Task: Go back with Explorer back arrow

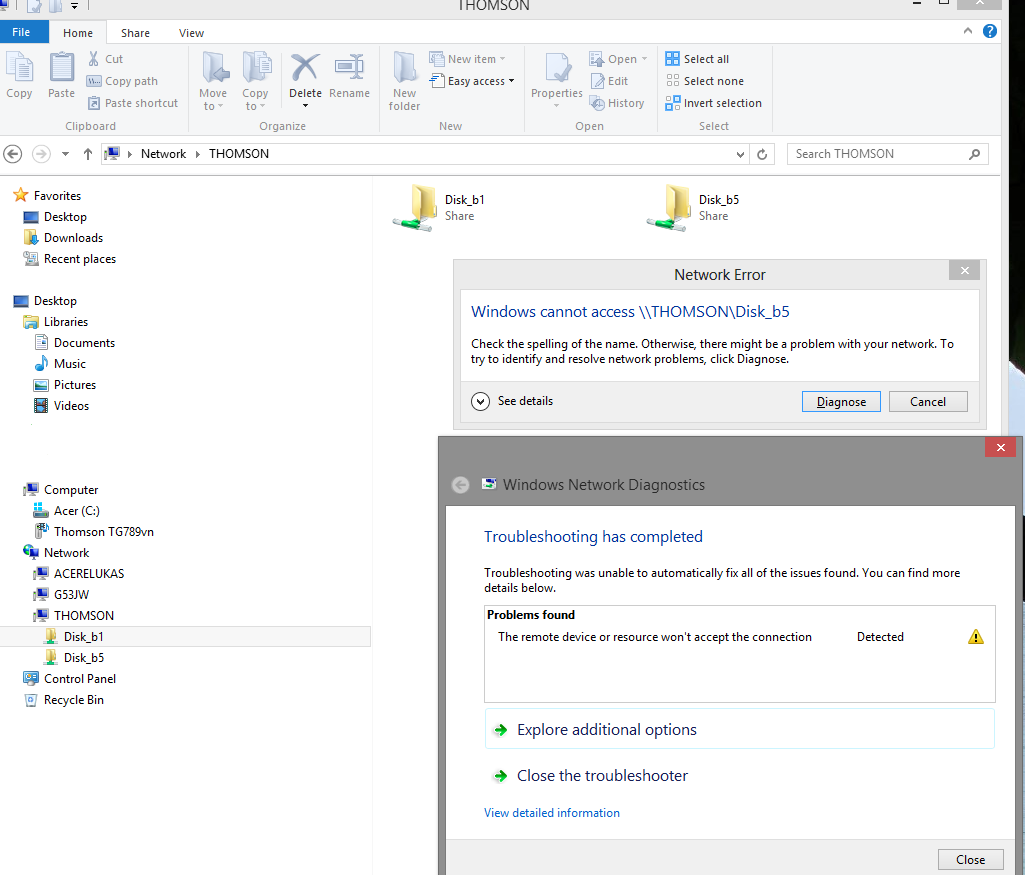Action: (12, 154)
